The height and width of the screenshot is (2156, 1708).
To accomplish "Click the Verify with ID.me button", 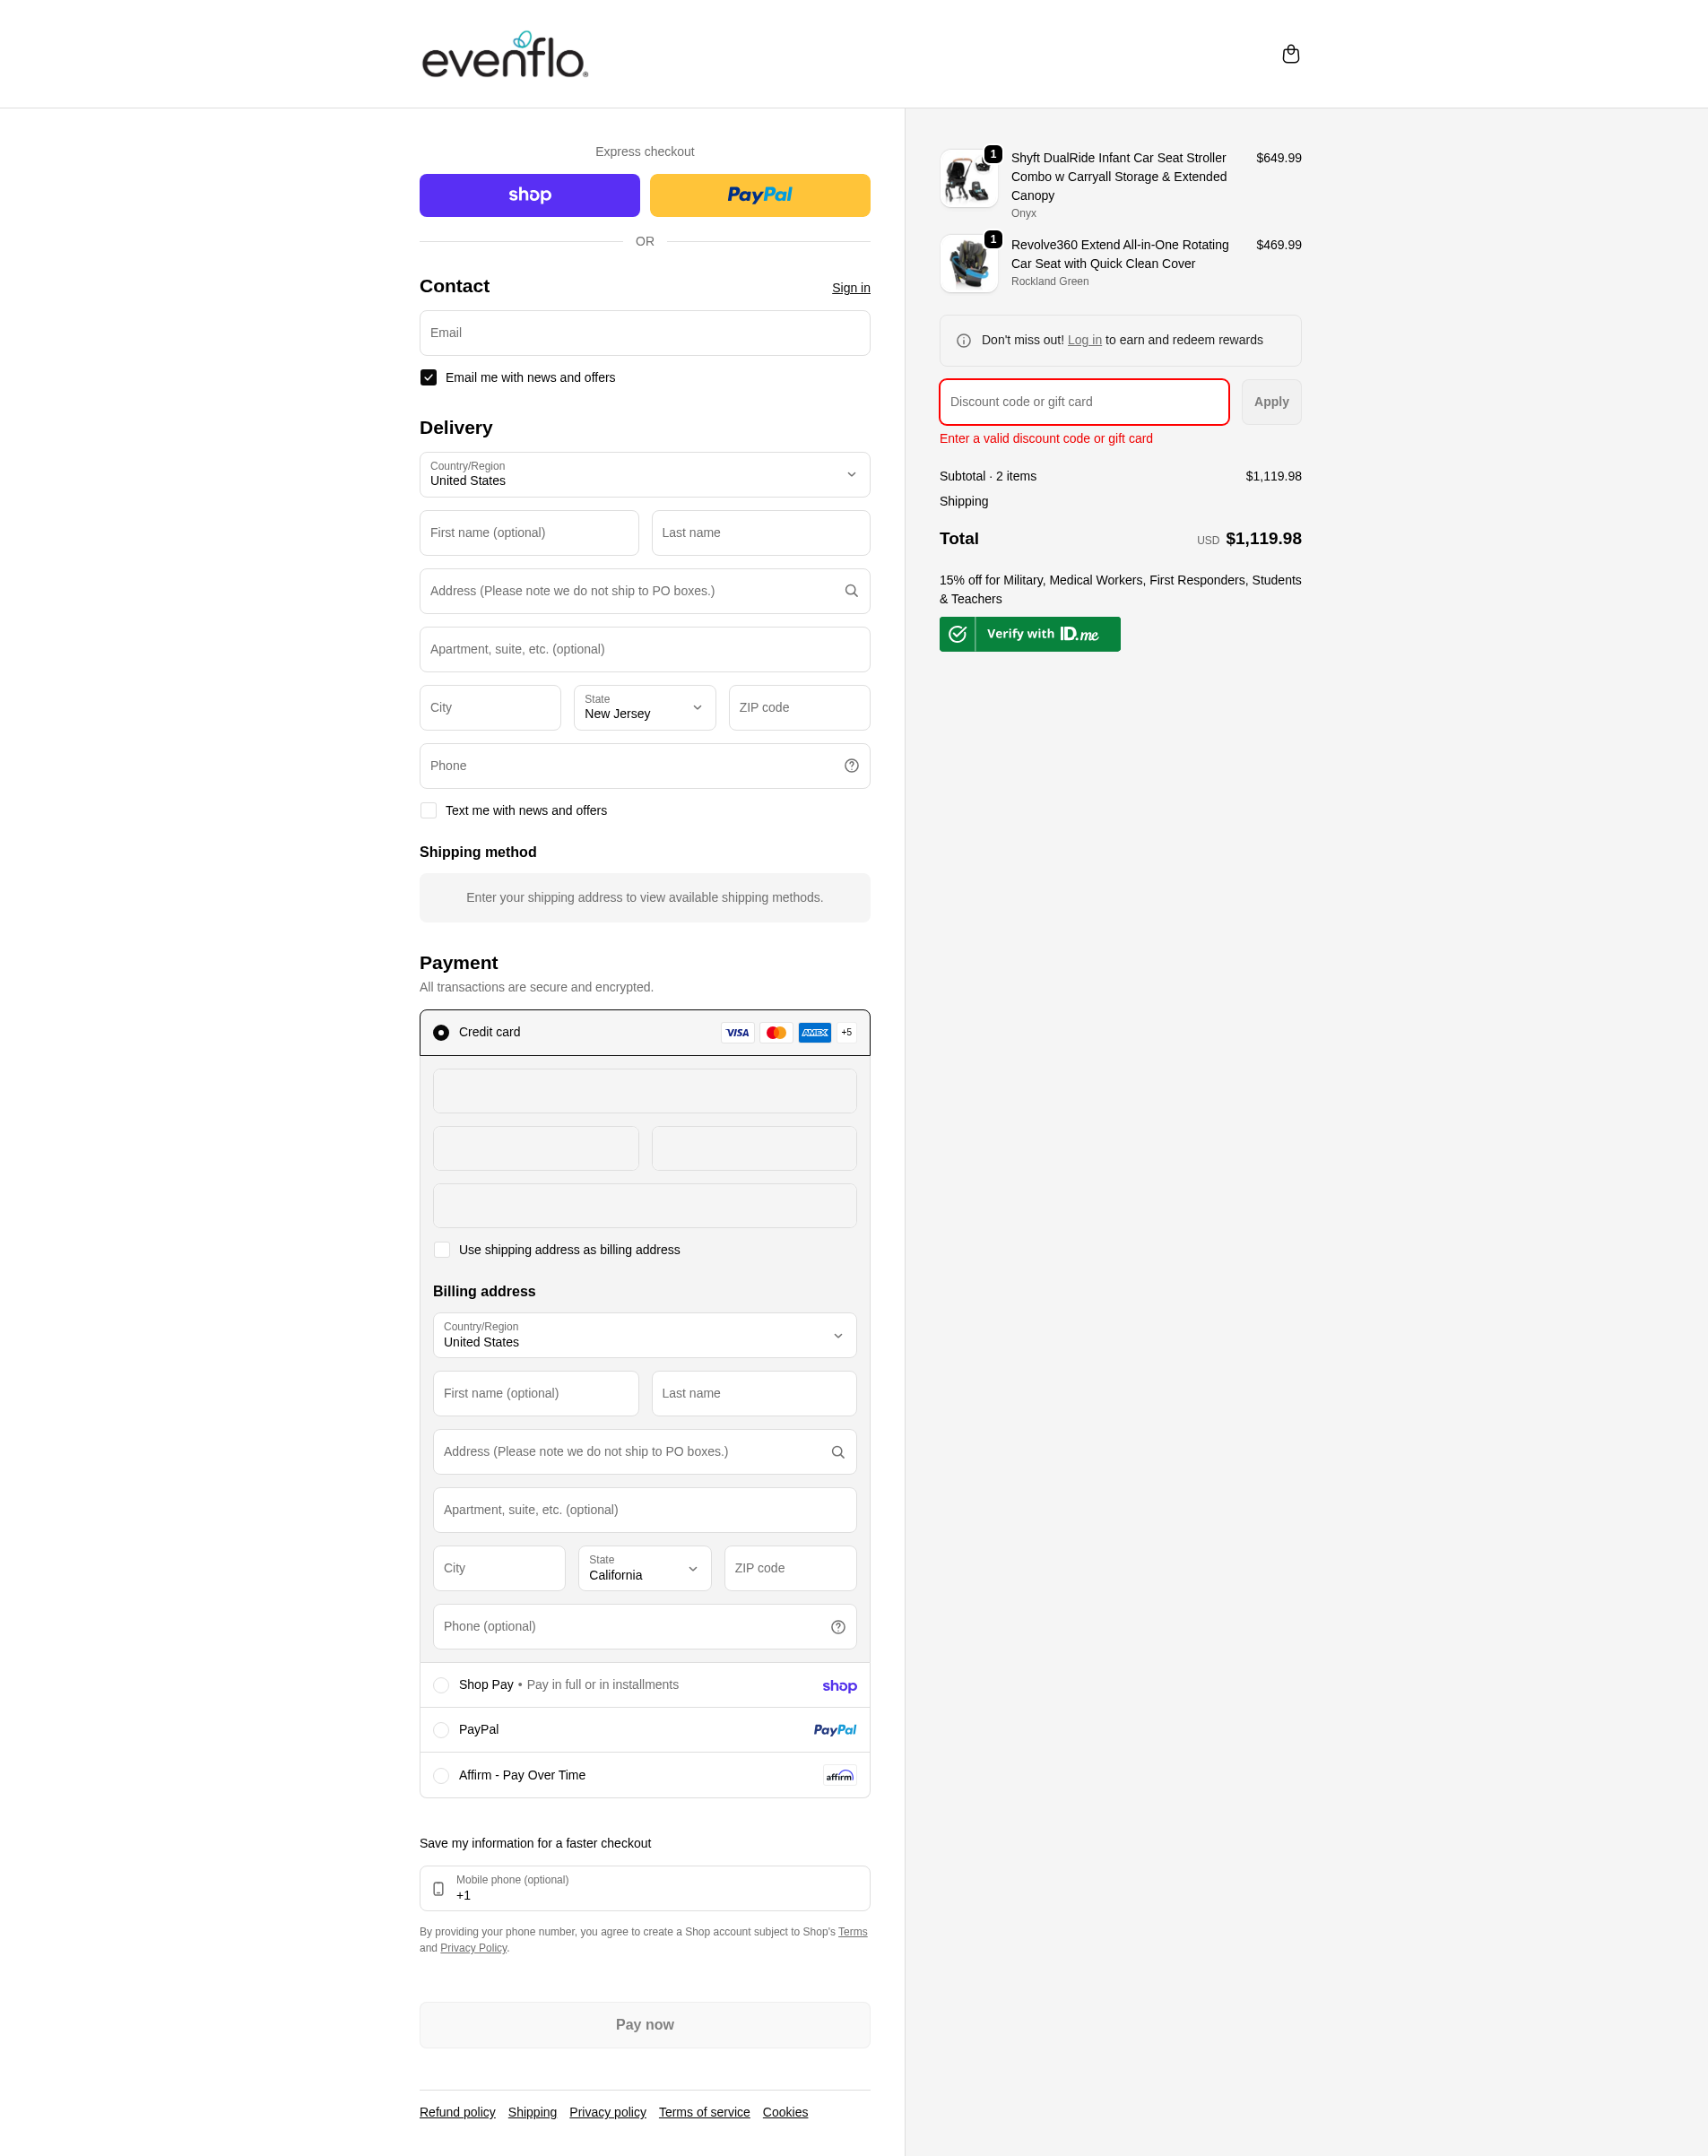I will tap(1029, 633).
